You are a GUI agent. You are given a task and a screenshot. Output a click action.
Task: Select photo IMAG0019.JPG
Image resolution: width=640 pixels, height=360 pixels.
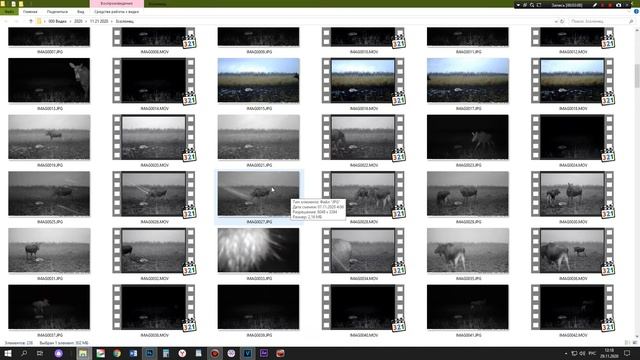pyautogui.click(x=49, y=137)
